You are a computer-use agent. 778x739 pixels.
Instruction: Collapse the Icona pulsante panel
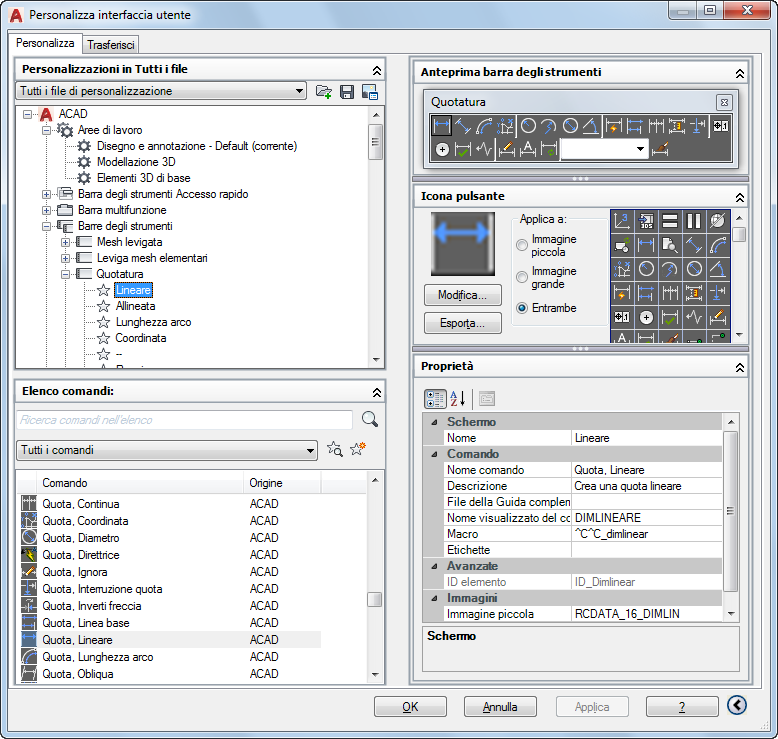pyautogui.click(x=739, y=198)
